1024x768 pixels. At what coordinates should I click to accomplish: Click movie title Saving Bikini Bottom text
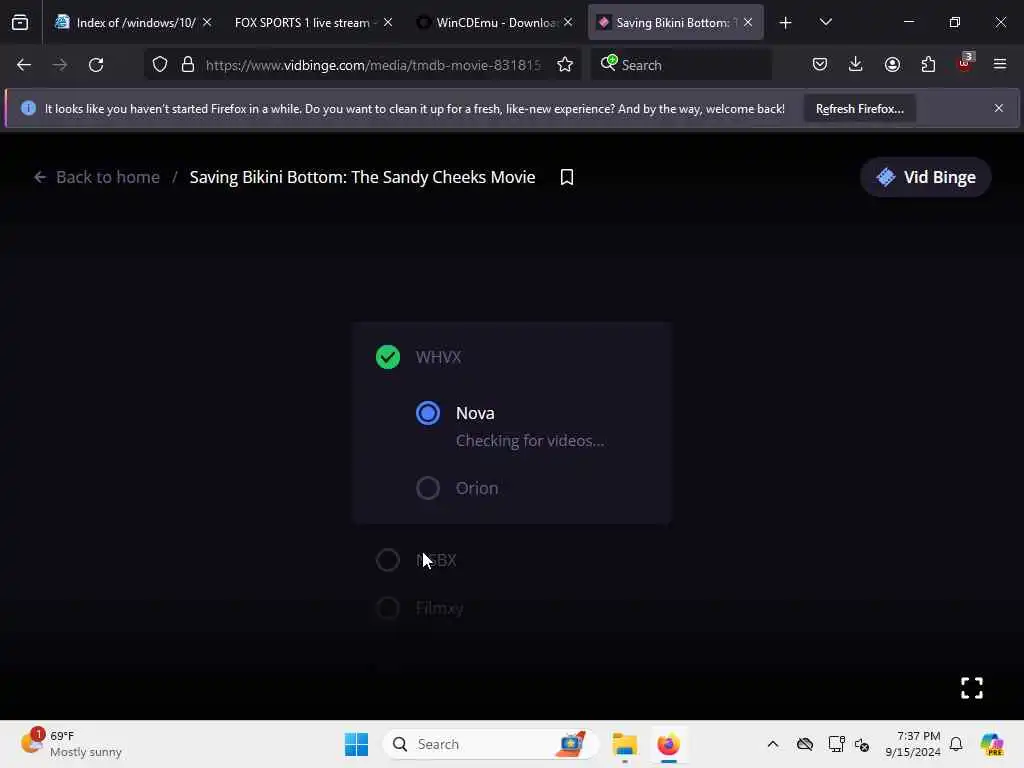pyautogui.click(x=362, y=177)
